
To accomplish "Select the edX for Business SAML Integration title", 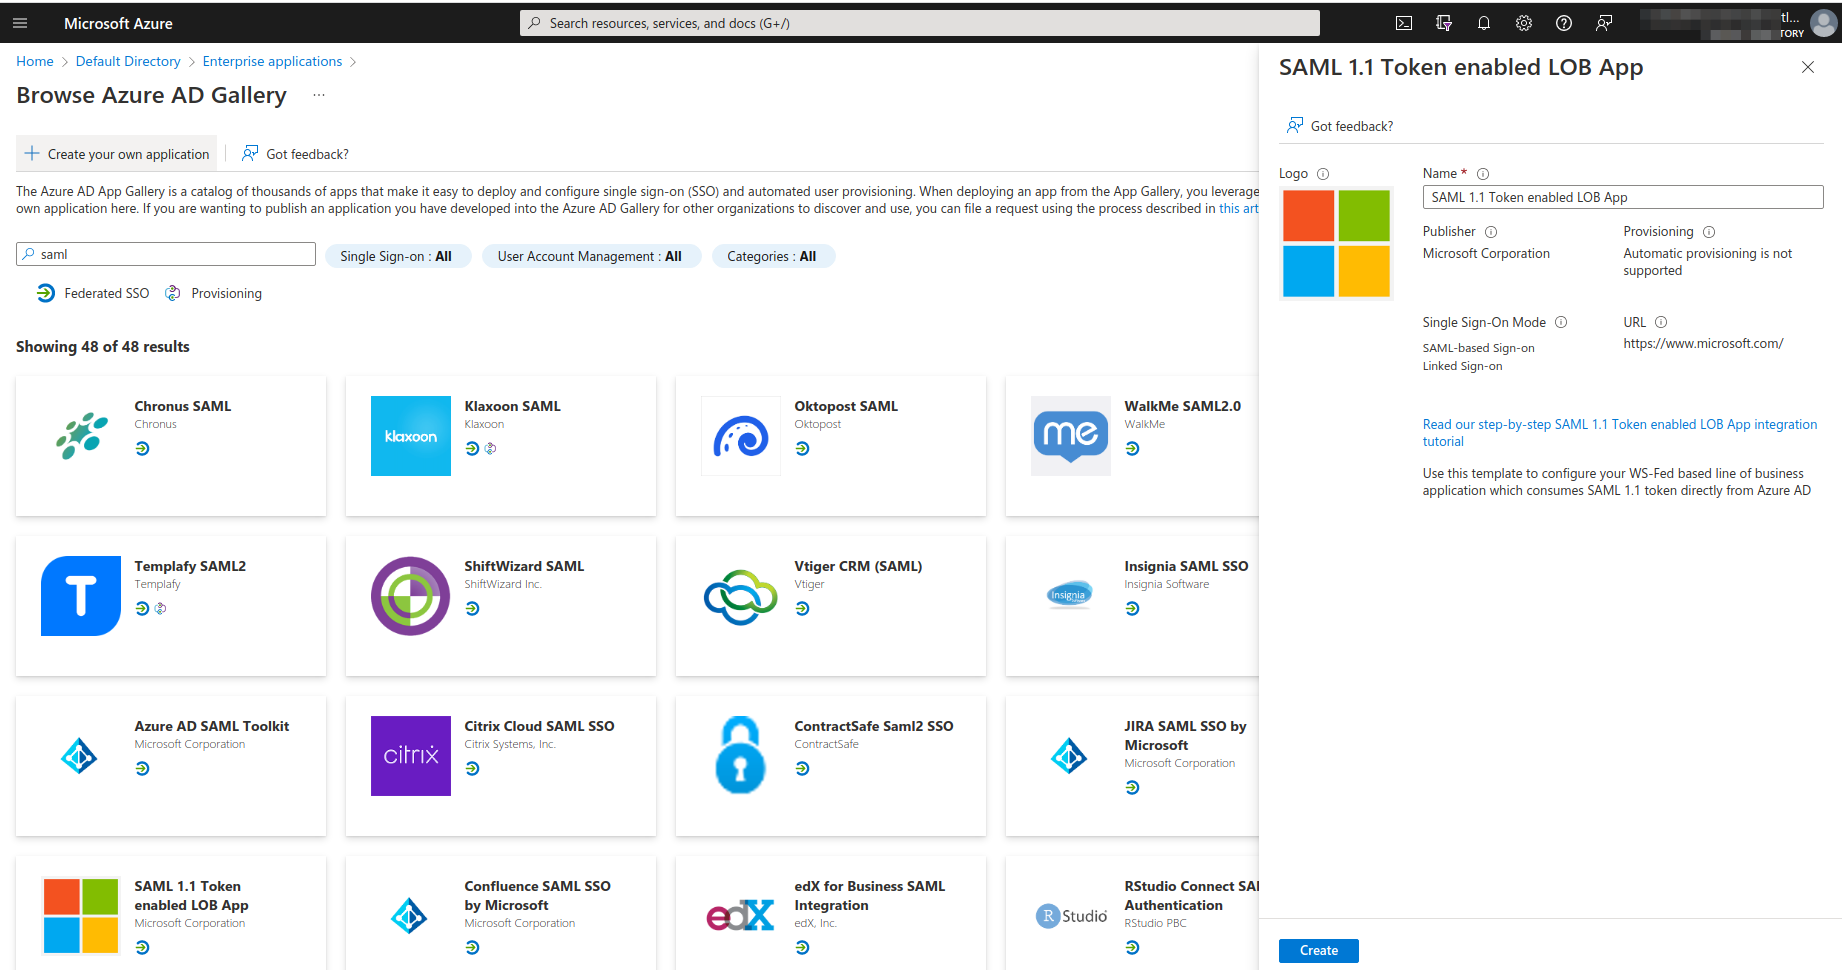I will pos(870,896).
